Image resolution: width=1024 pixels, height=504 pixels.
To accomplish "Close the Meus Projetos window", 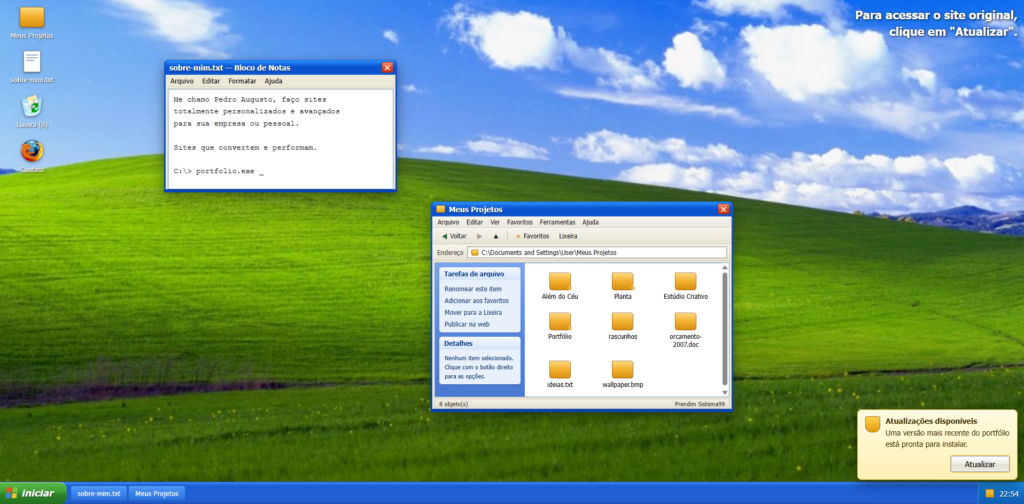I will coord(723,209).
